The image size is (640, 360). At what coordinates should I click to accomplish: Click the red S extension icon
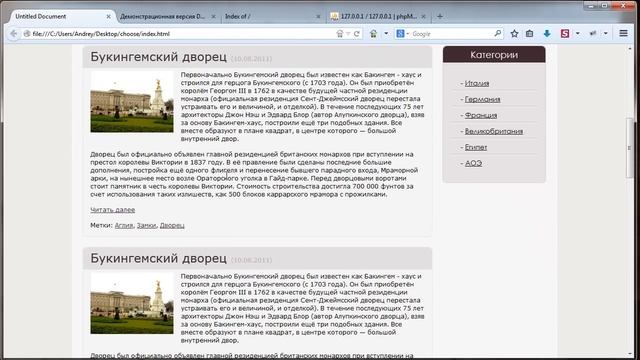point(565,34)
